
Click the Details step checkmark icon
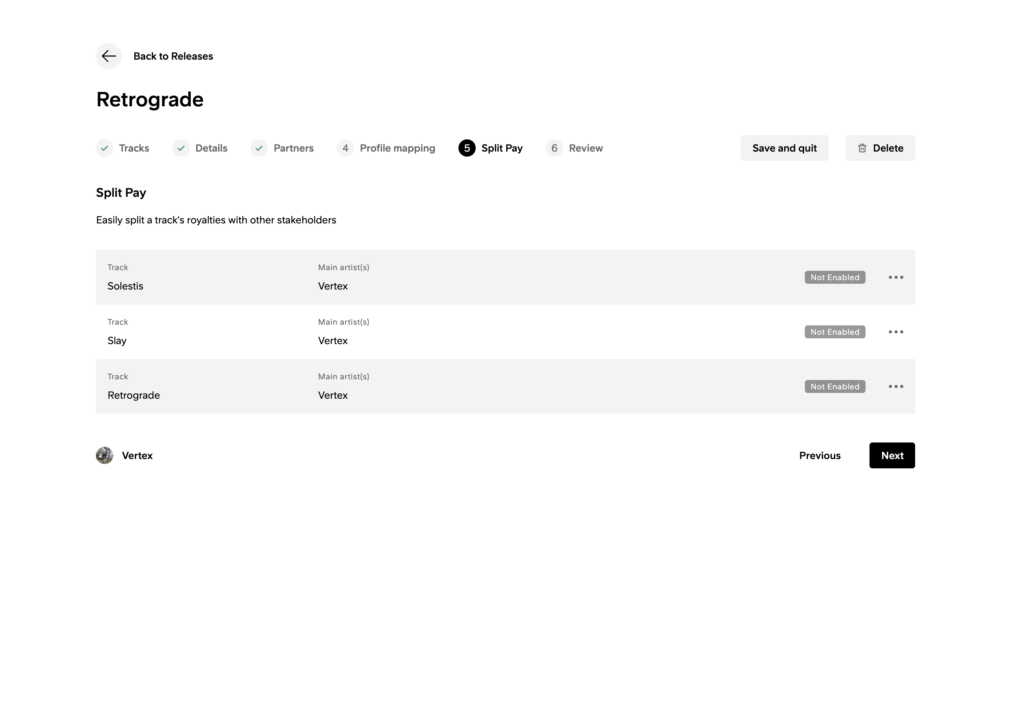pyautogui.click(x=181, y=148)
